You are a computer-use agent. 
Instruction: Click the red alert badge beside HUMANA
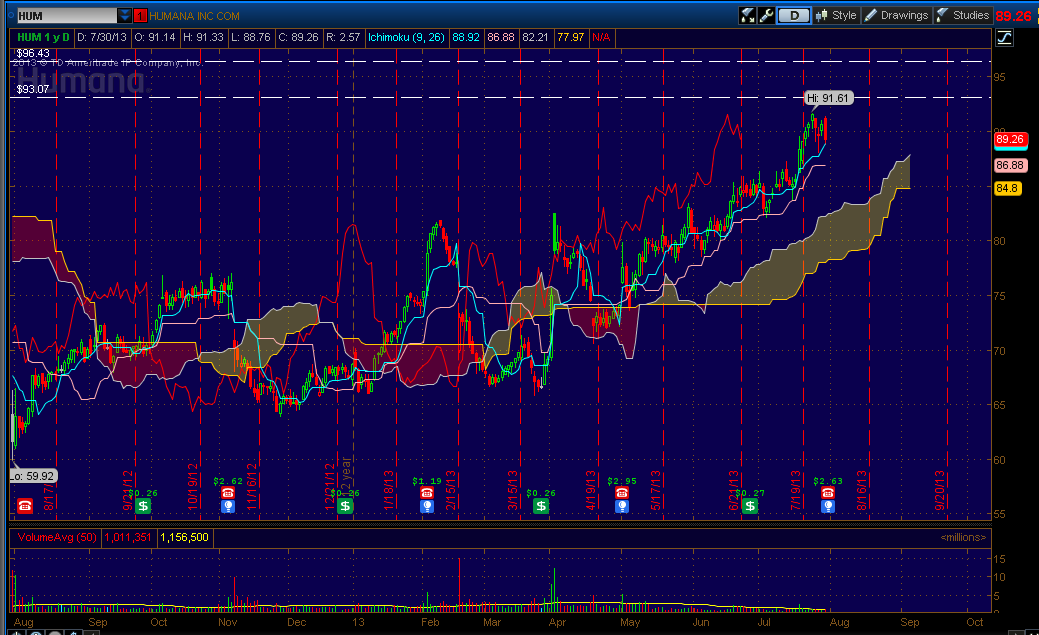[x=140, y=16]
